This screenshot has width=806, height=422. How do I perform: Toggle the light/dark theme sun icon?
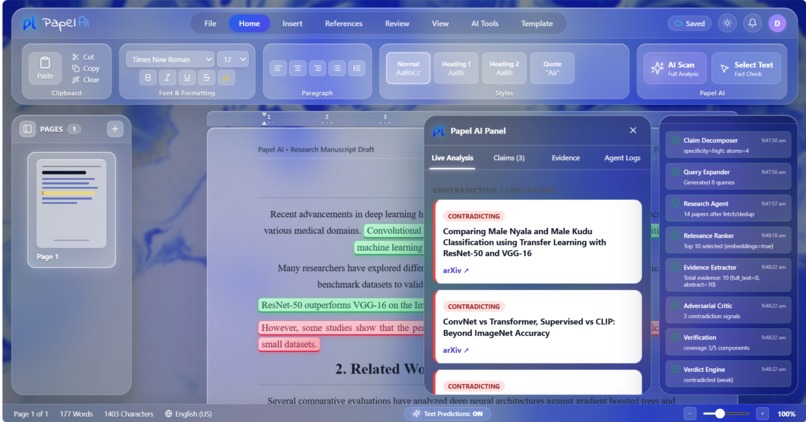click(727, 23)
